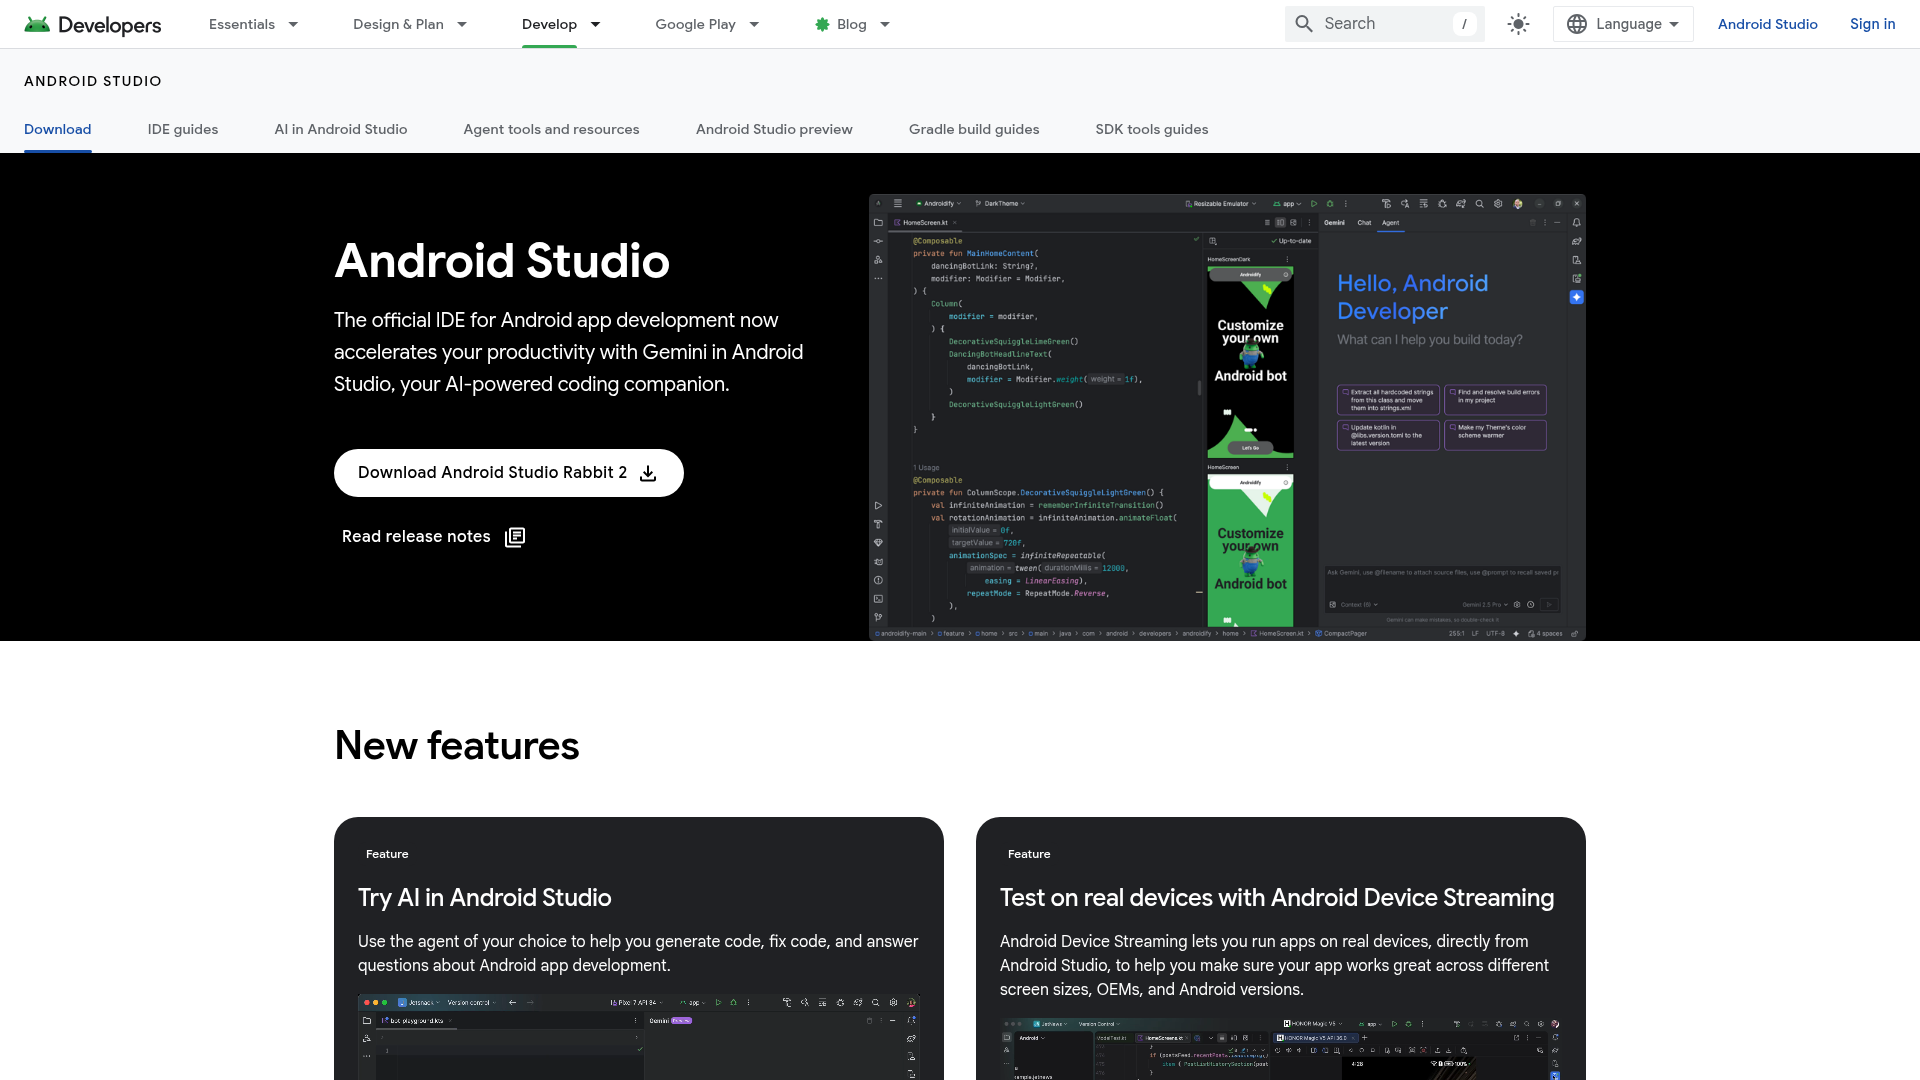Expand the Google Play dropdown
Image resolution: width=1920 pixels, height=1080 pixels.
point(754,24)
